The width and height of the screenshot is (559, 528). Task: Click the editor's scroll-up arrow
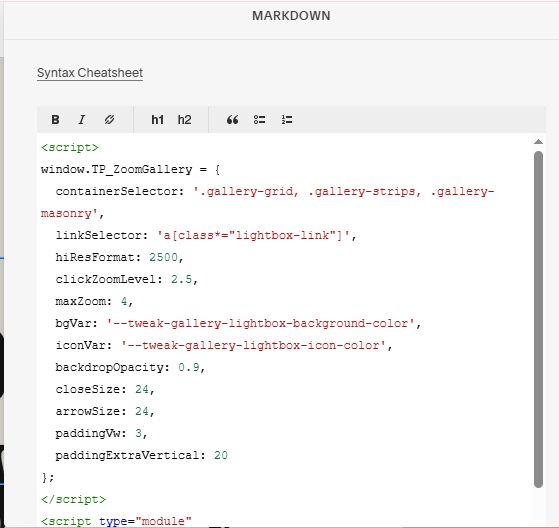click(538, 142)
